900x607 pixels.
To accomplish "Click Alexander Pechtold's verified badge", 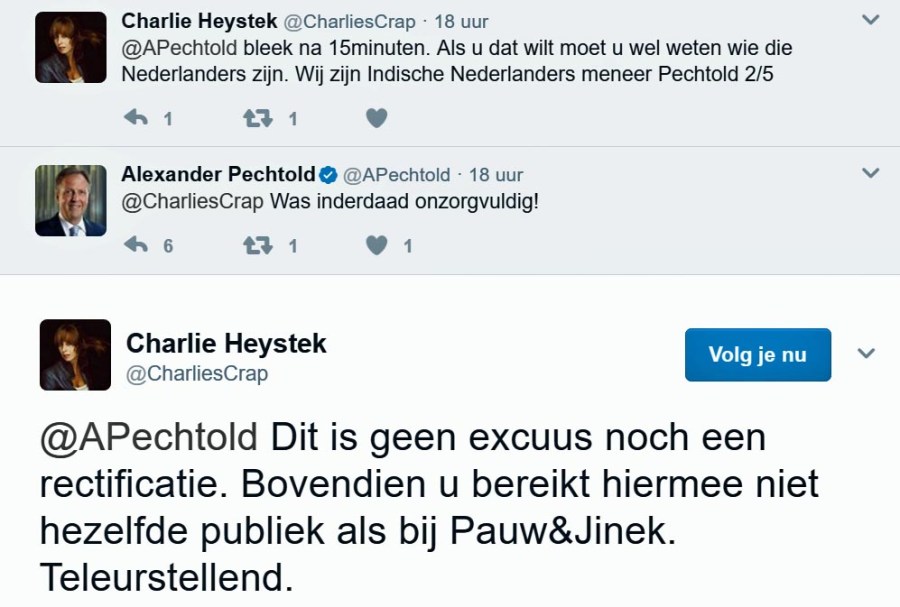I will coord(328,175).
